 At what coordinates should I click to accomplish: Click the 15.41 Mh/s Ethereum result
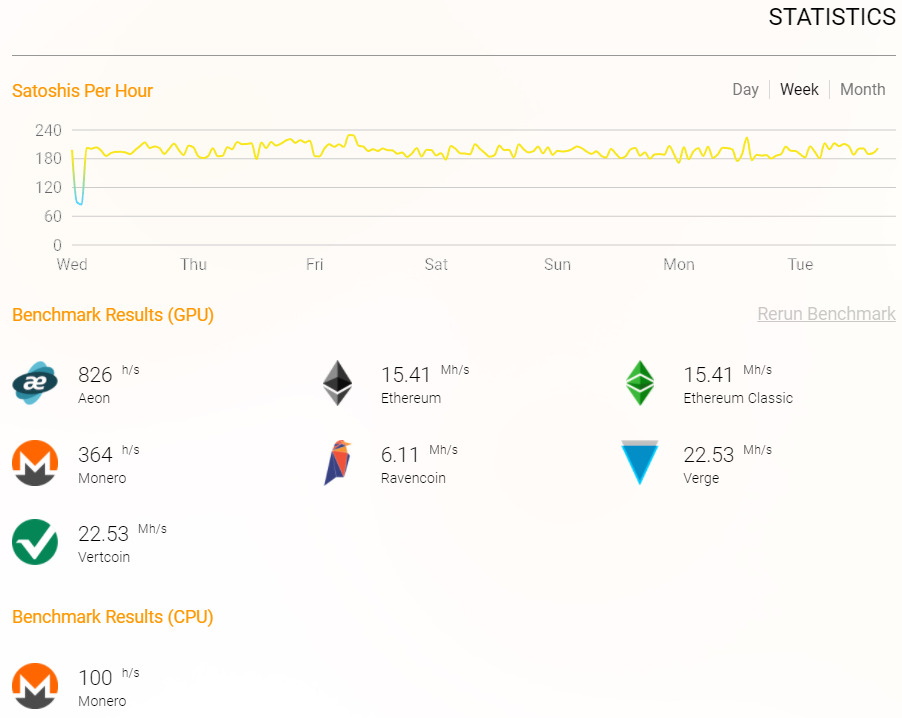point(406,375)
